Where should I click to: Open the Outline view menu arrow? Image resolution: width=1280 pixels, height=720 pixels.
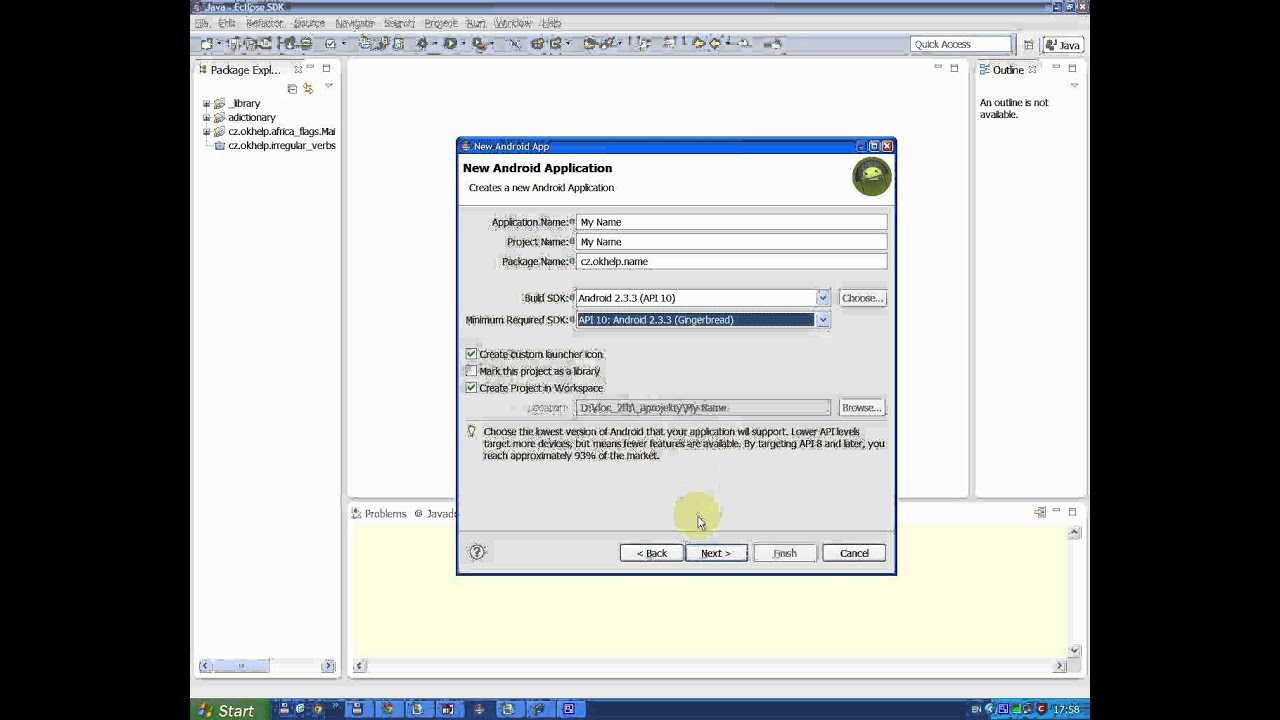(1074, 86)
